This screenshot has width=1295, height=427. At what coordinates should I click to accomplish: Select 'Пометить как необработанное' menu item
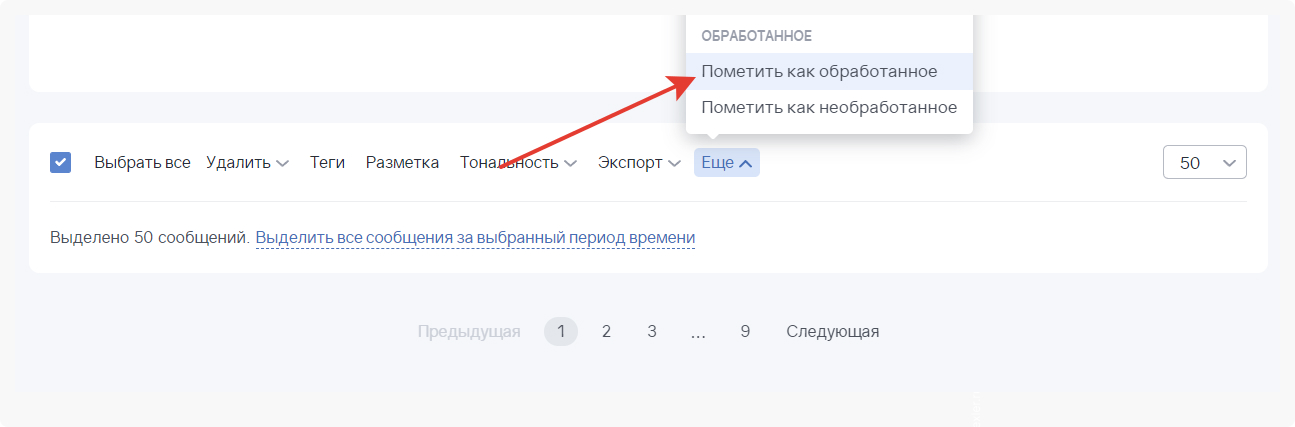pos(829,107)
